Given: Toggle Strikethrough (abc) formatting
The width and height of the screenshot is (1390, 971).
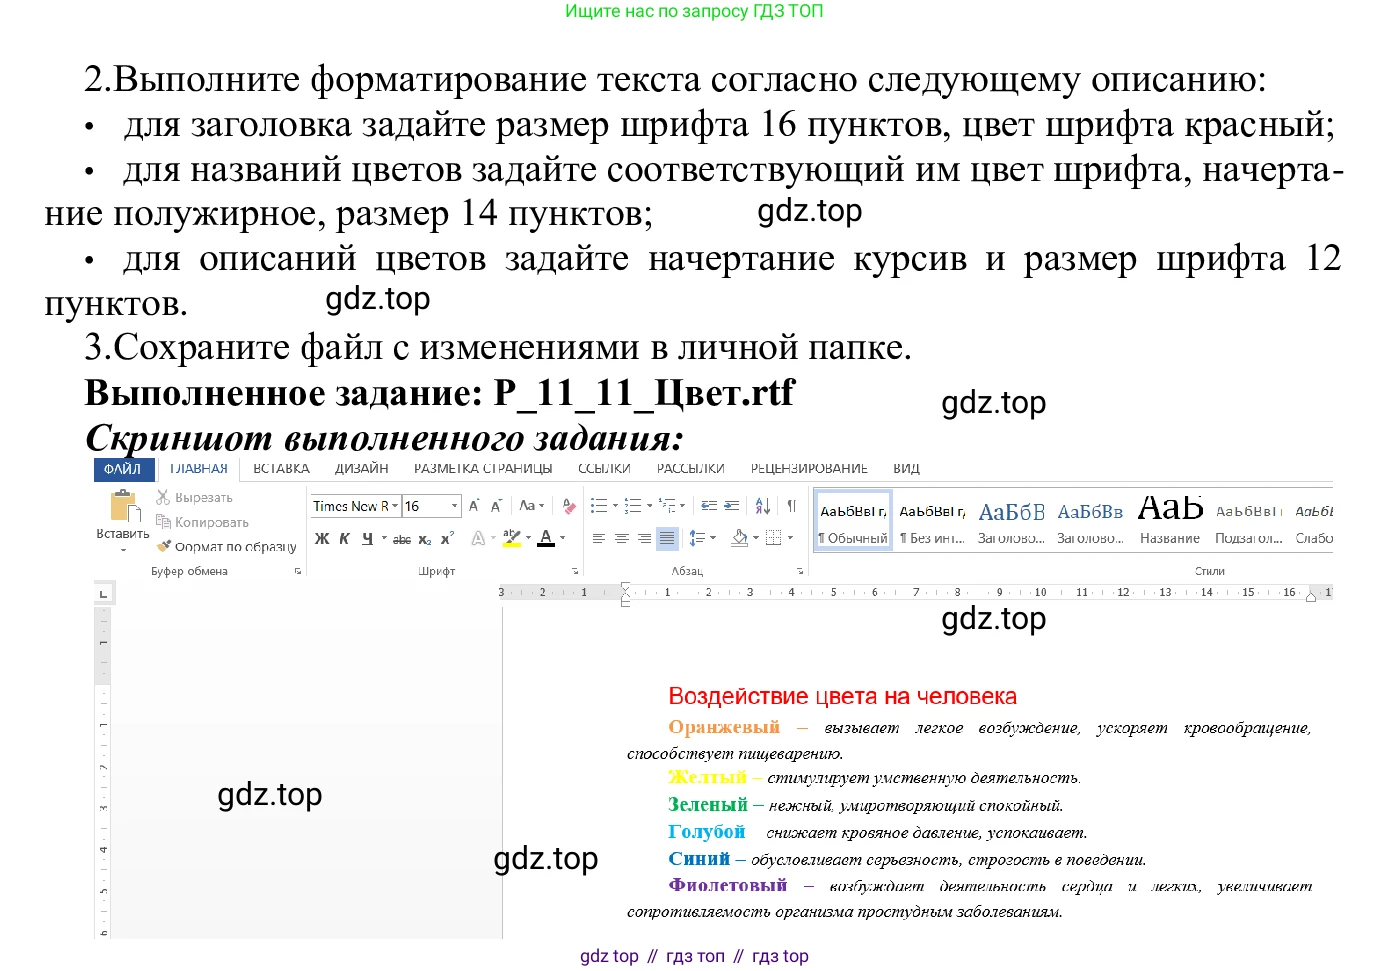Looking at the screenshot, I should point(402,539).
